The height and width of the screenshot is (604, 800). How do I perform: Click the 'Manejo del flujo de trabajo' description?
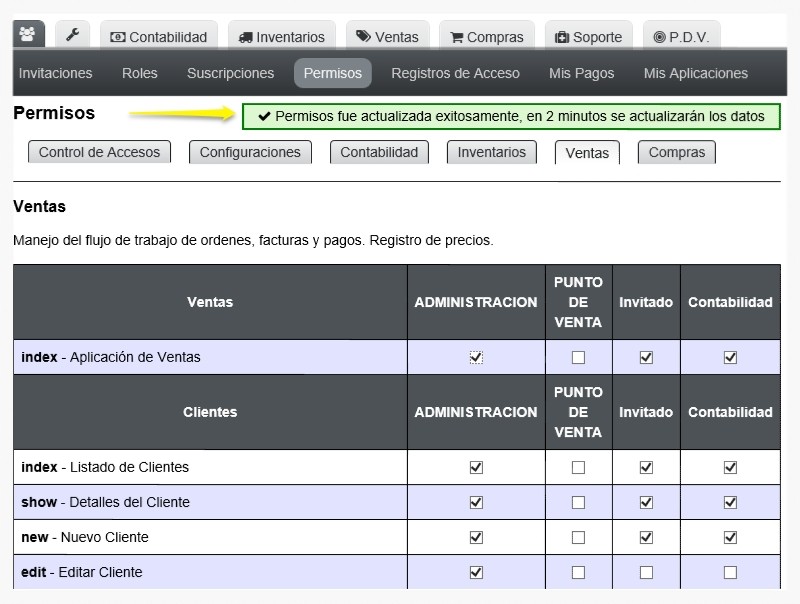[x=253, y=240]
